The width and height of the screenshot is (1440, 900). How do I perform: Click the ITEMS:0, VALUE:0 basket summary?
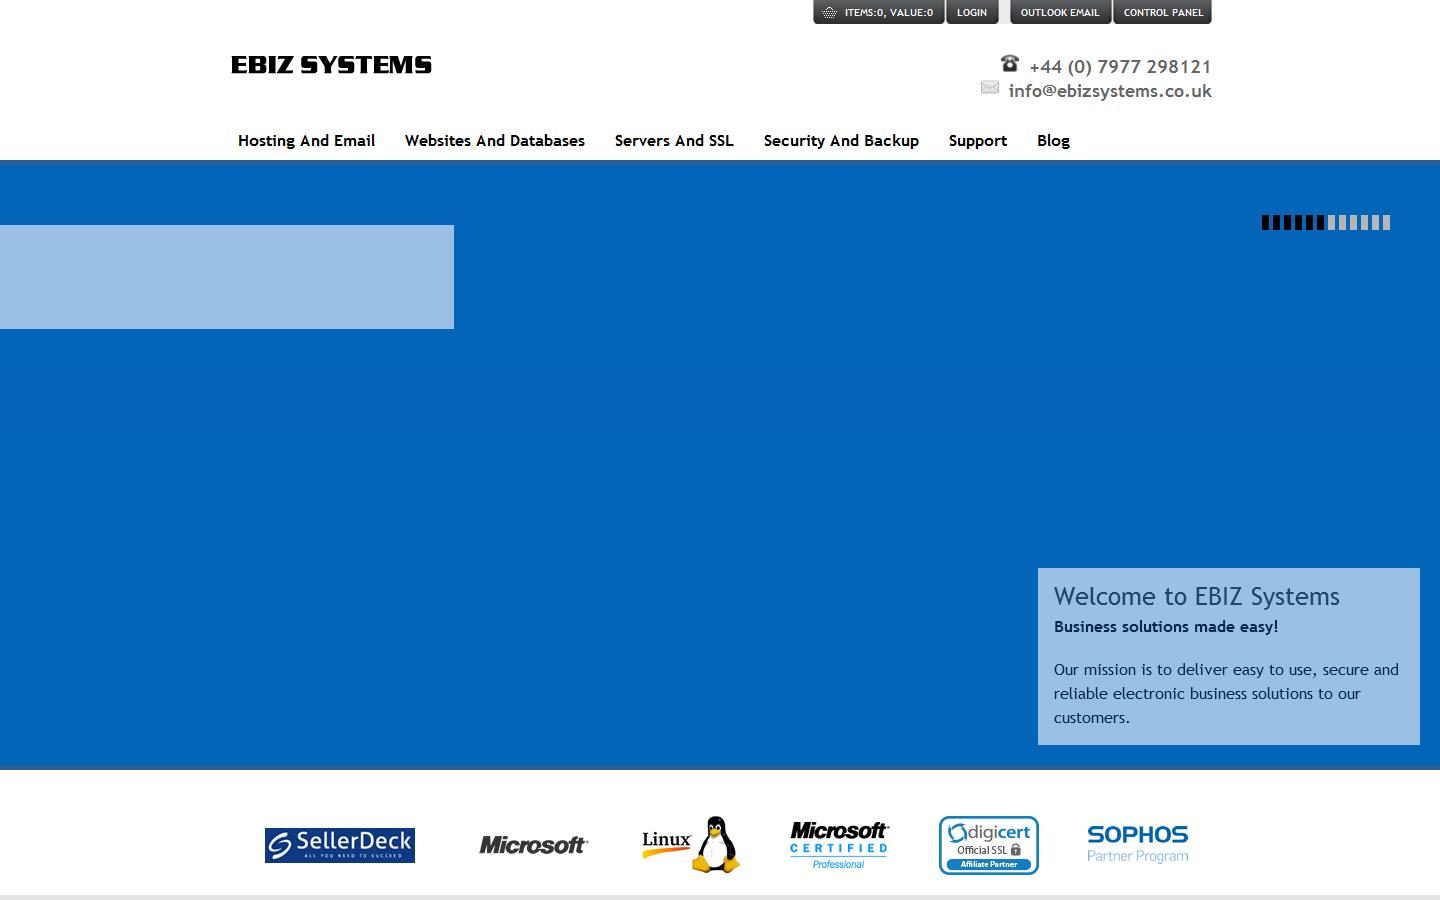tap(888, 13)
